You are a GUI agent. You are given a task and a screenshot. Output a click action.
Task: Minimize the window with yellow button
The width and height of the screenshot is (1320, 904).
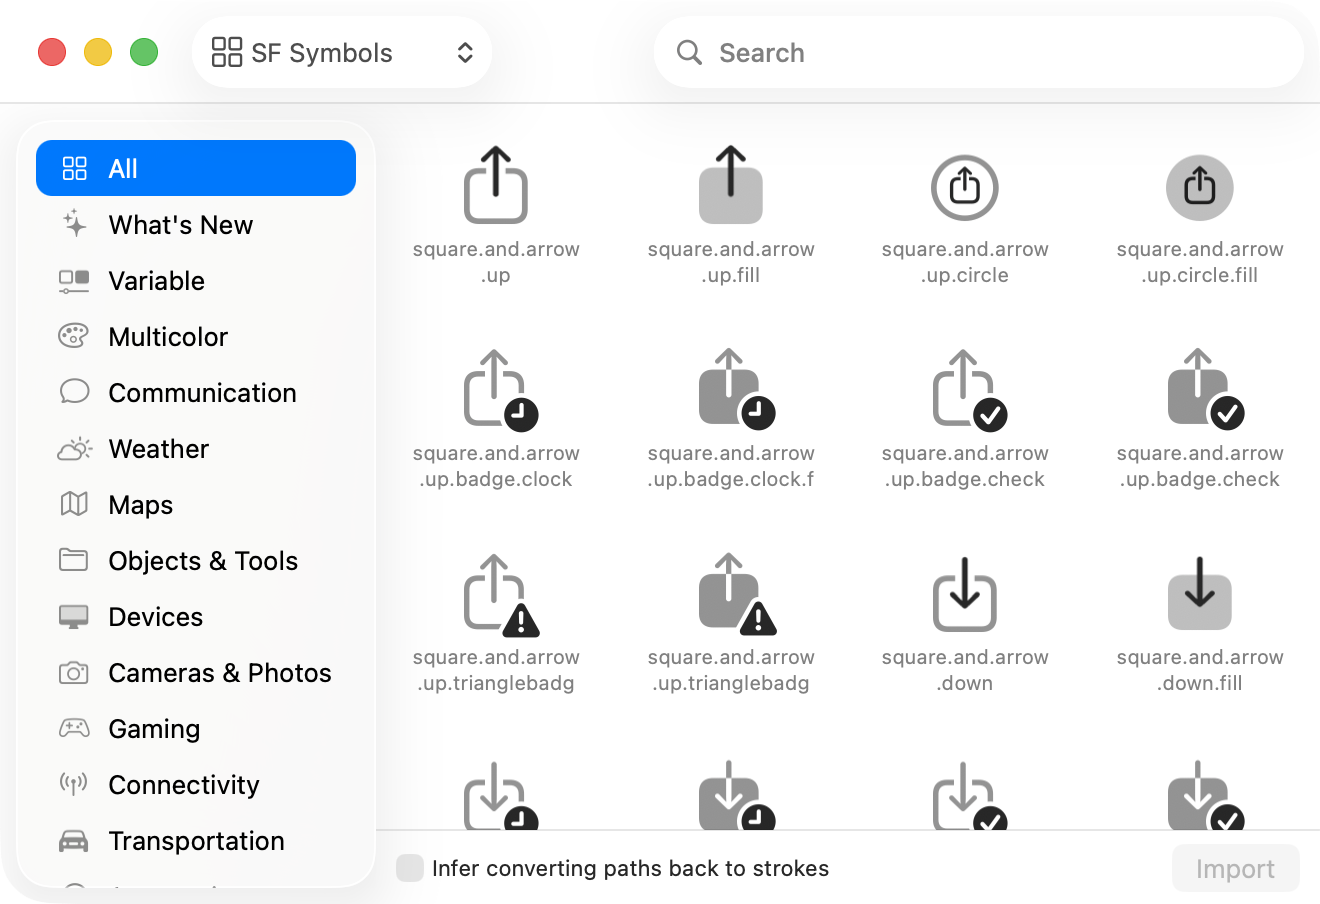(98, 52)
